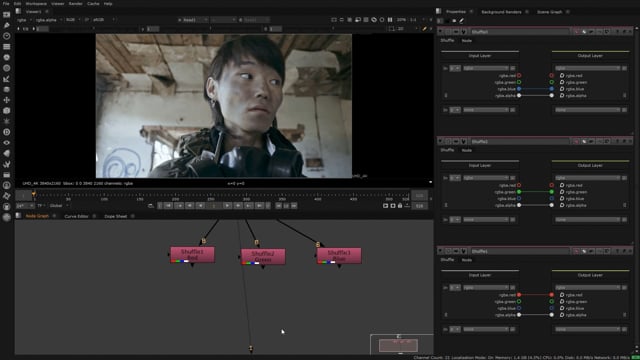Select the Shuffle1 Red node
The width and height of the screenshot is (640, 360).
[x=192, y=255]
